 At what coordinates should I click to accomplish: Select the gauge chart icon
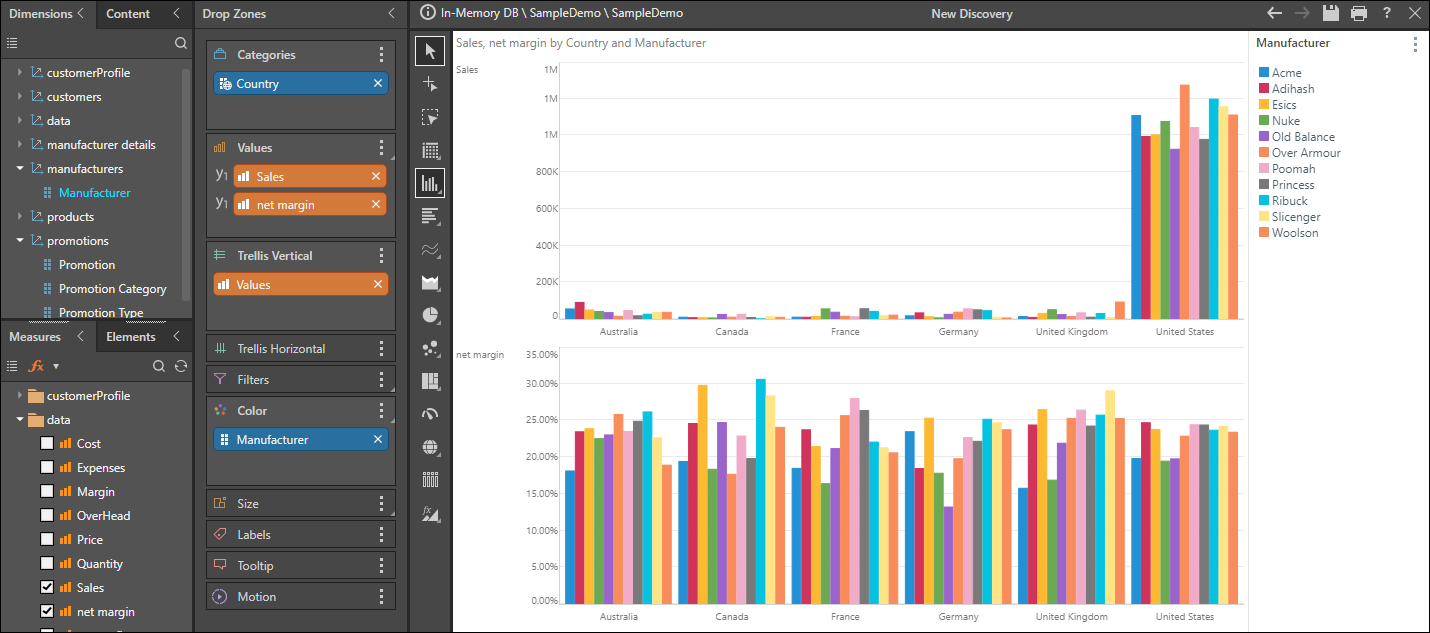pyautogui.click(x=430, y=414)
